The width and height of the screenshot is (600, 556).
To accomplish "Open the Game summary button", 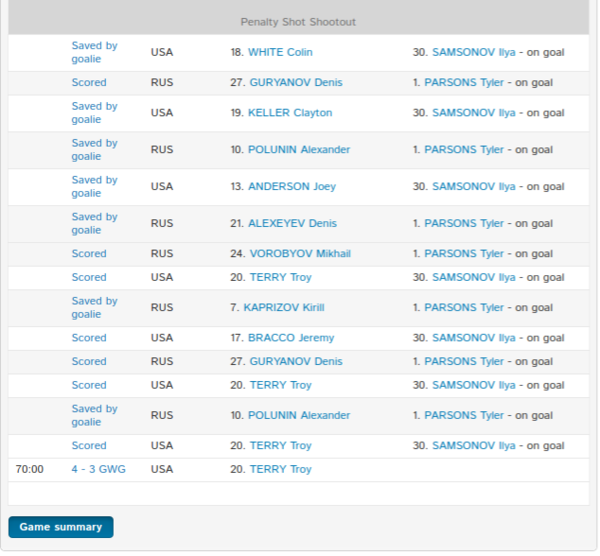I will coord(61,527).
